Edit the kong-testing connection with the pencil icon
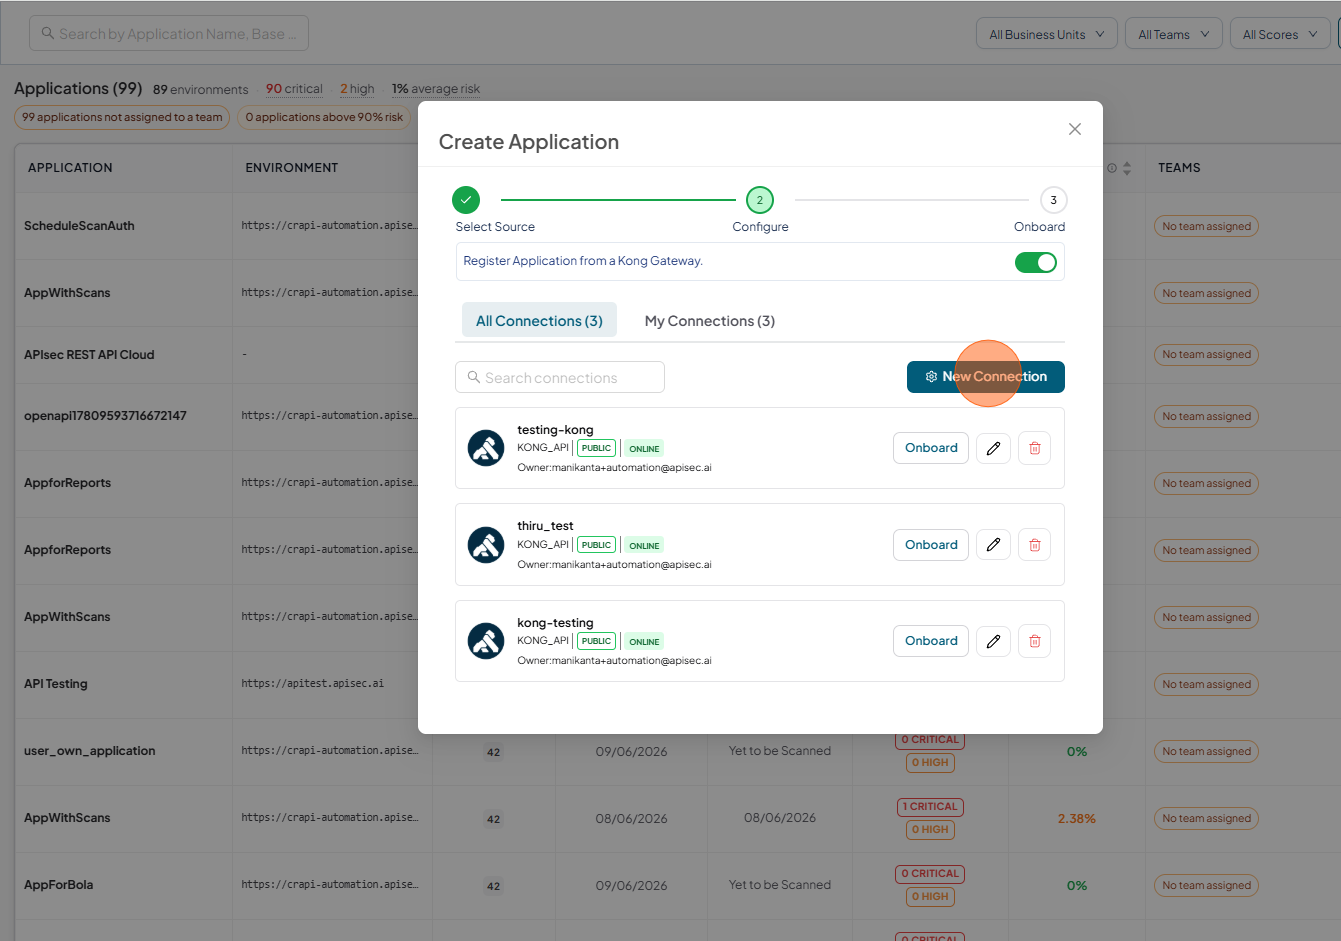1341x941 pixels. 993,641
